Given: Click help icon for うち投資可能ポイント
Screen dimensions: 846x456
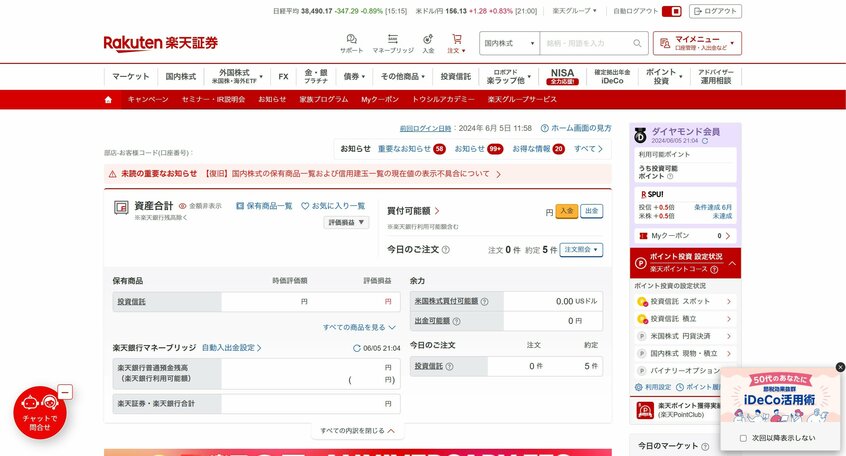Looking at the screenshot, I should click(x=670, y=176).
